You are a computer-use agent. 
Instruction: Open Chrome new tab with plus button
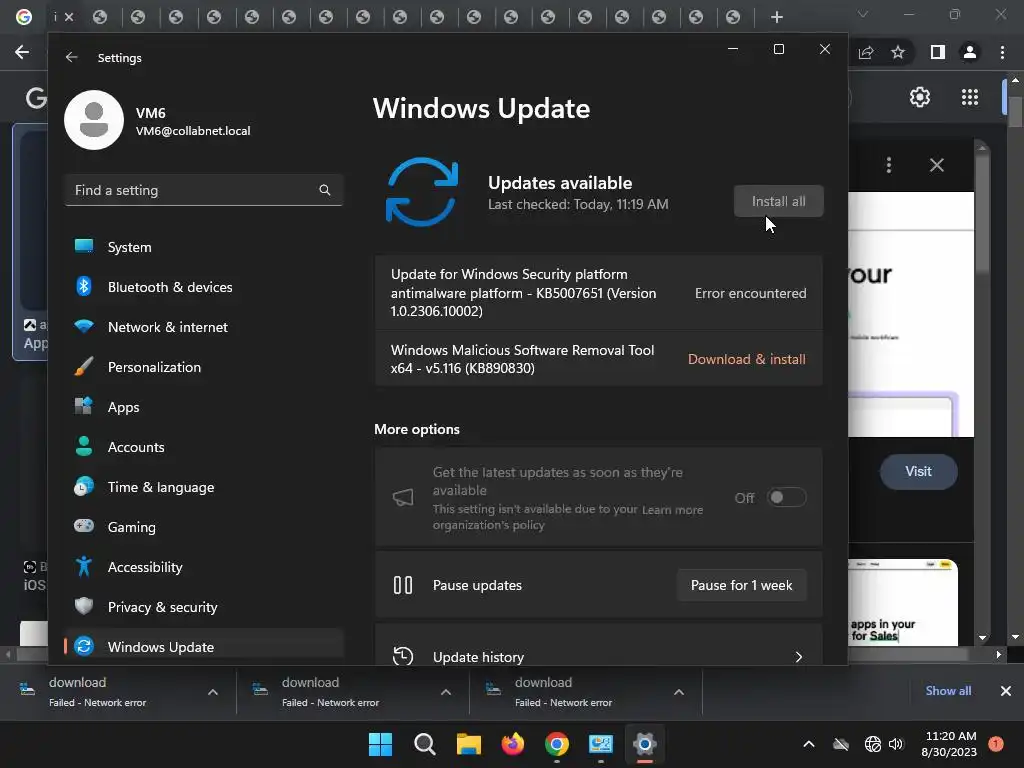click(776, 17)
